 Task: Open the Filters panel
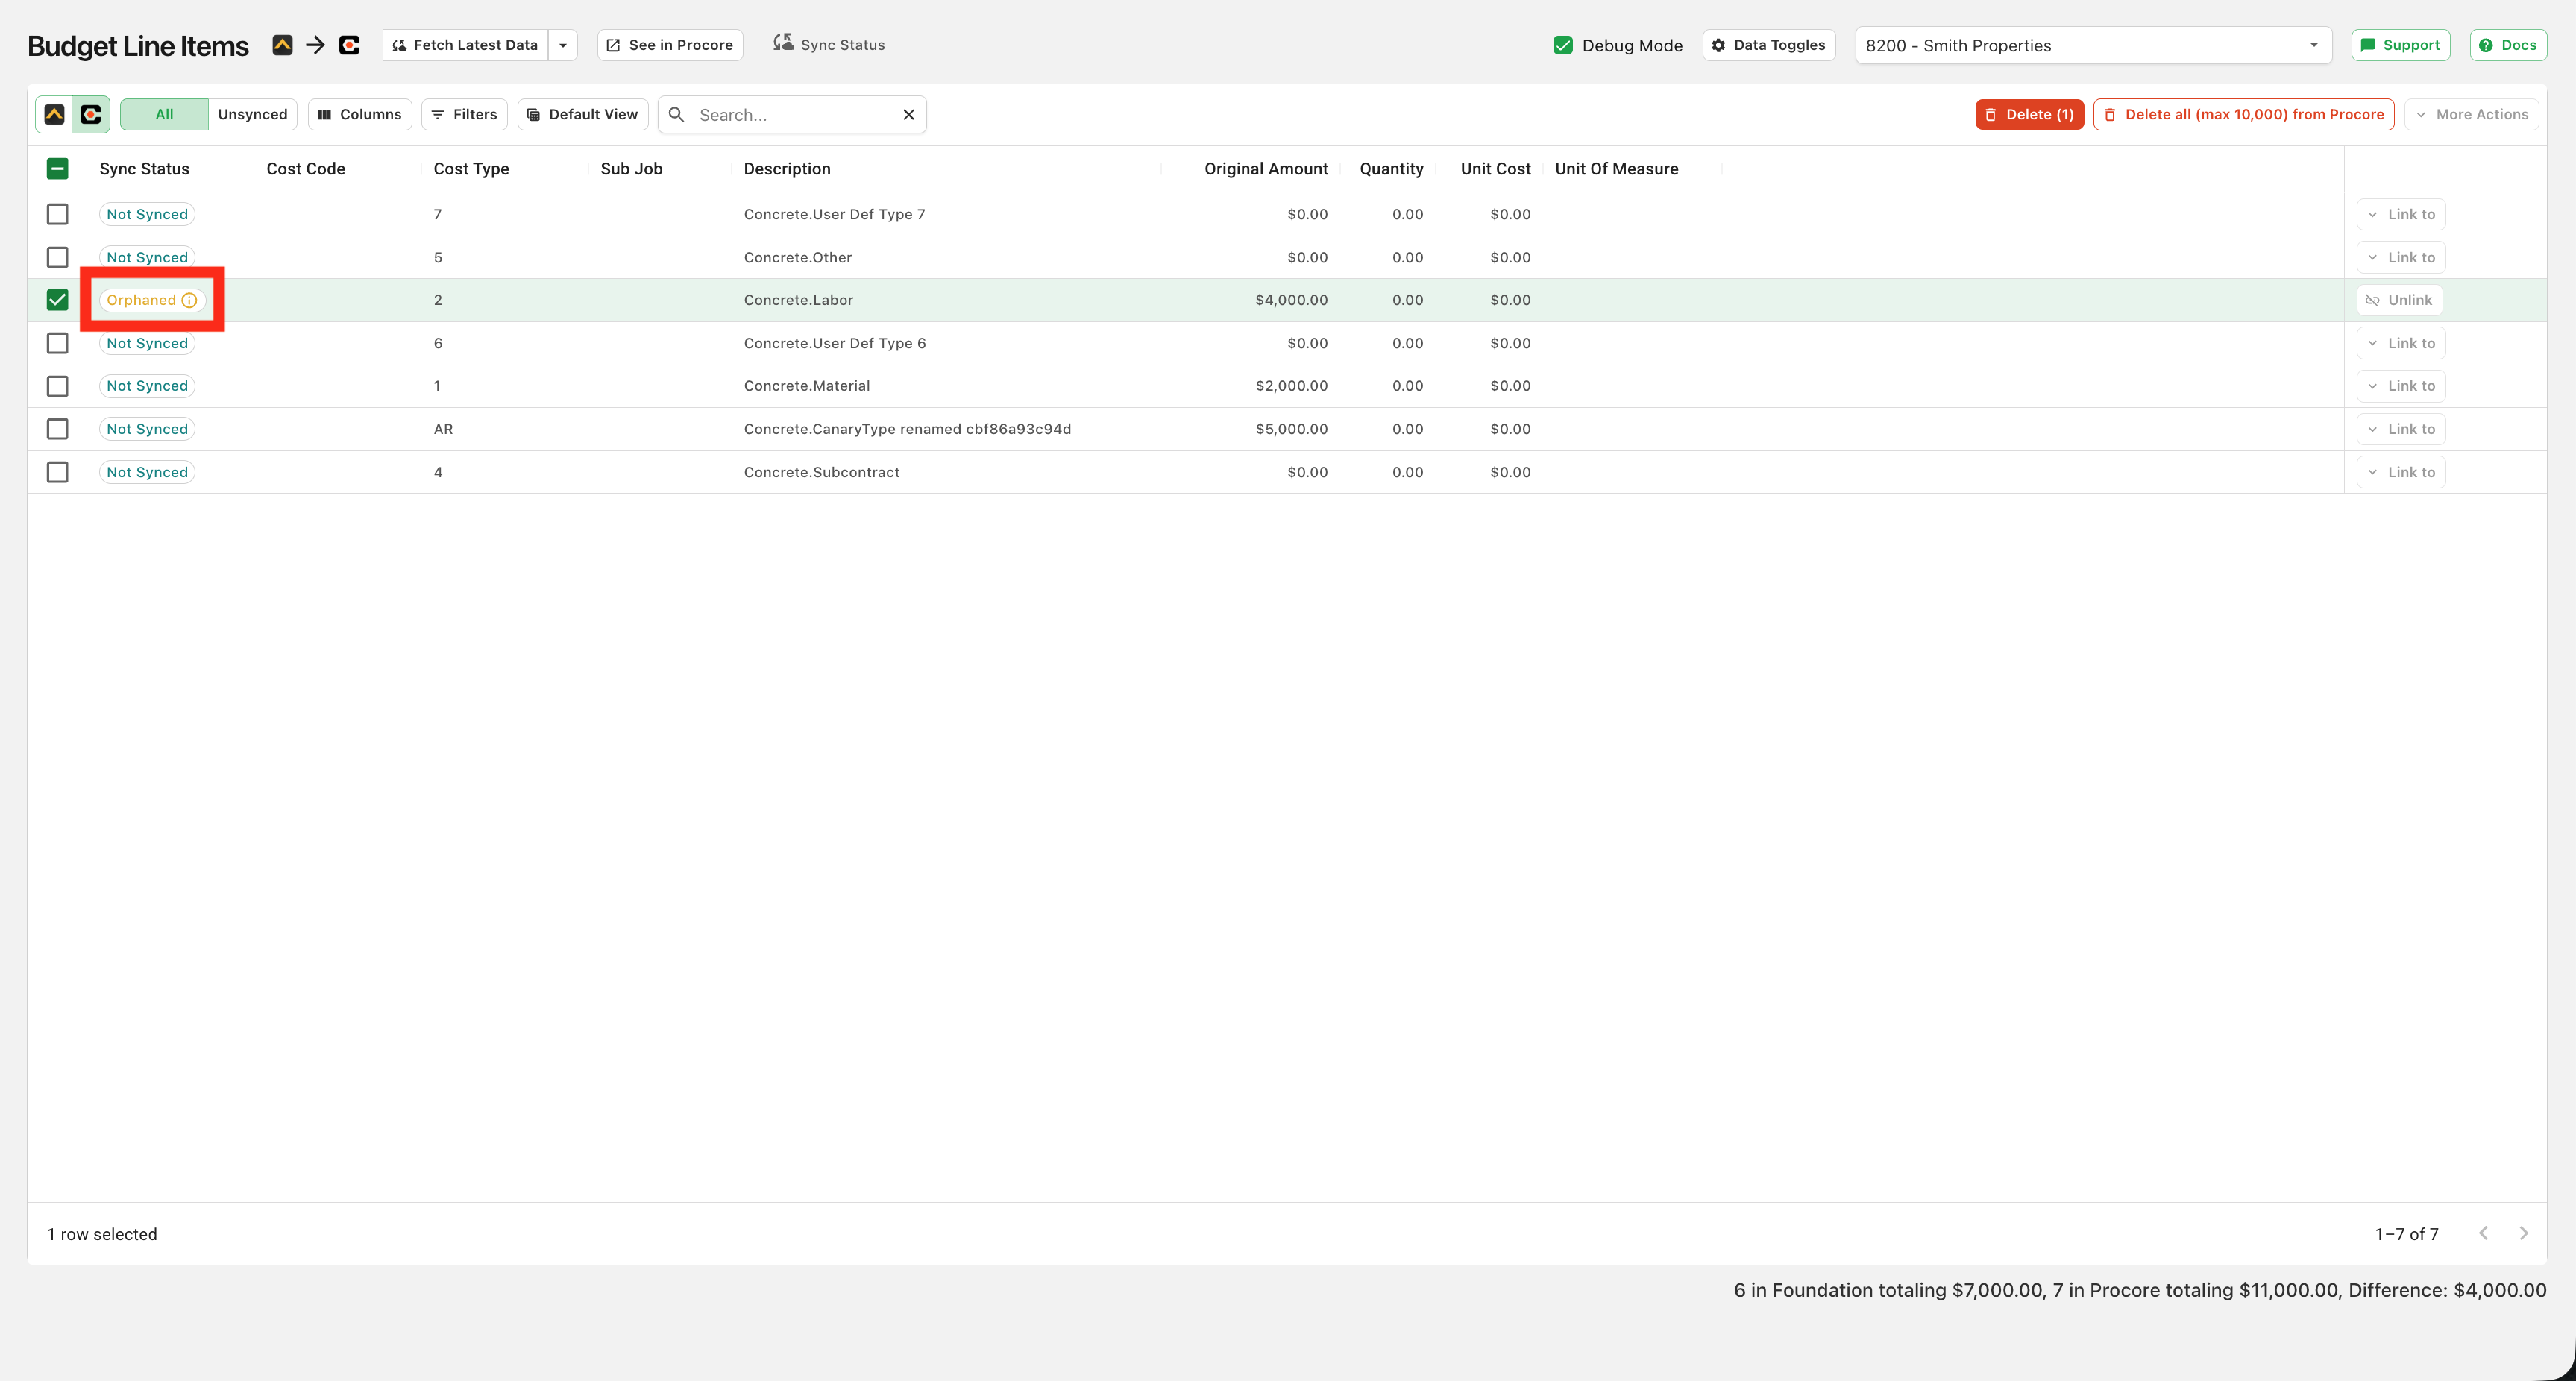464,115
